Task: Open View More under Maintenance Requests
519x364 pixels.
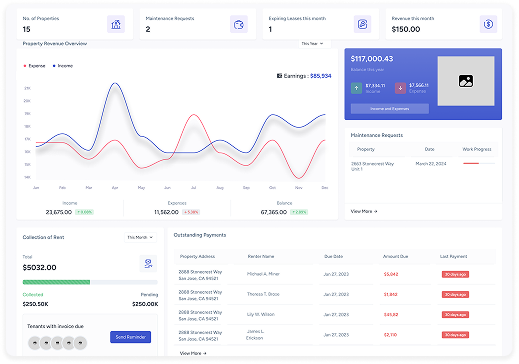Action: 364,211
